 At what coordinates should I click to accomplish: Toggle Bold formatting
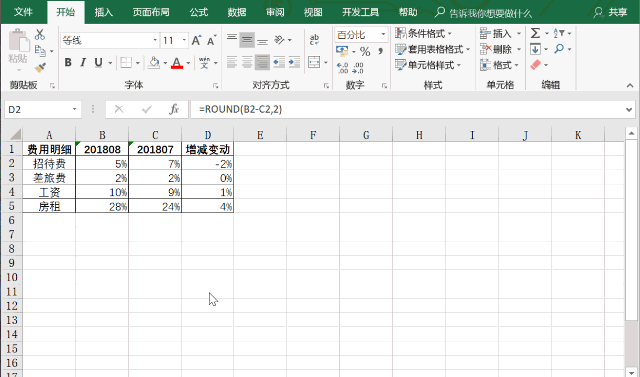point(68,62)
